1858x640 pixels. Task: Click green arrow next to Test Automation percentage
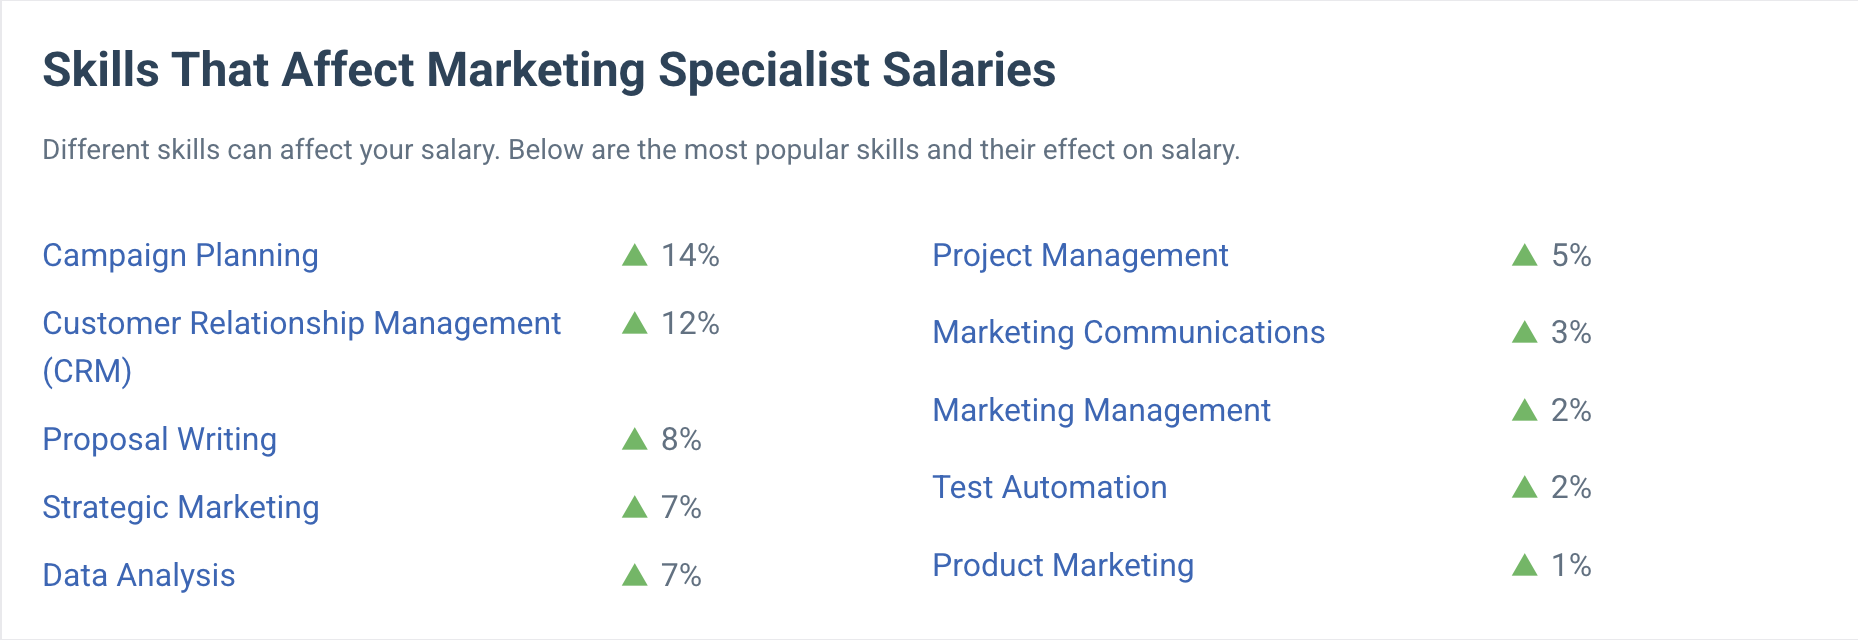[1525, 487]
